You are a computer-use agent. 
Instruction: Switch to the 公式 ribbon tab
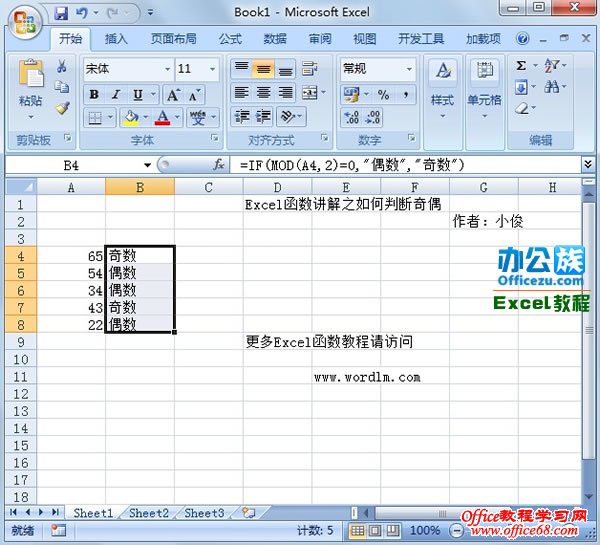230,39
